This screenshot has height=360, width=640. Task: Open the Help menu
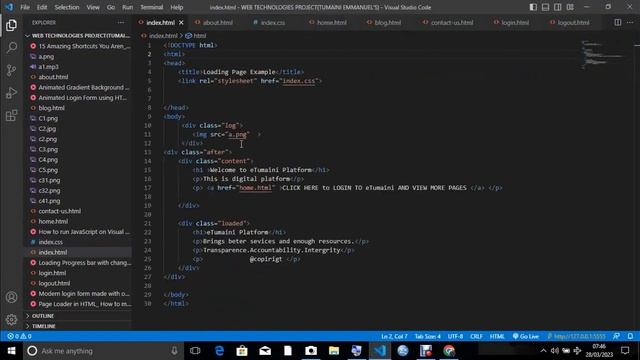point(176,7)
